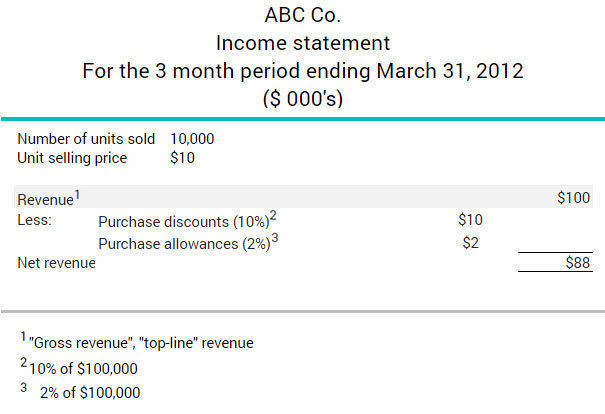Image resolution: width=605 pixels, height=414 pixels.
Task: Click the $10 purchase discounts amount
Action: coord(470,220)
